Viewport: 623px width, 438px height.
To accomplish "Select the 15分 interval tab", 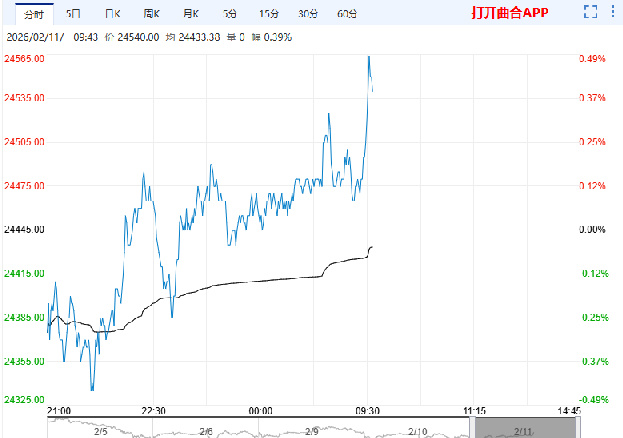I will tap(268, 15).
